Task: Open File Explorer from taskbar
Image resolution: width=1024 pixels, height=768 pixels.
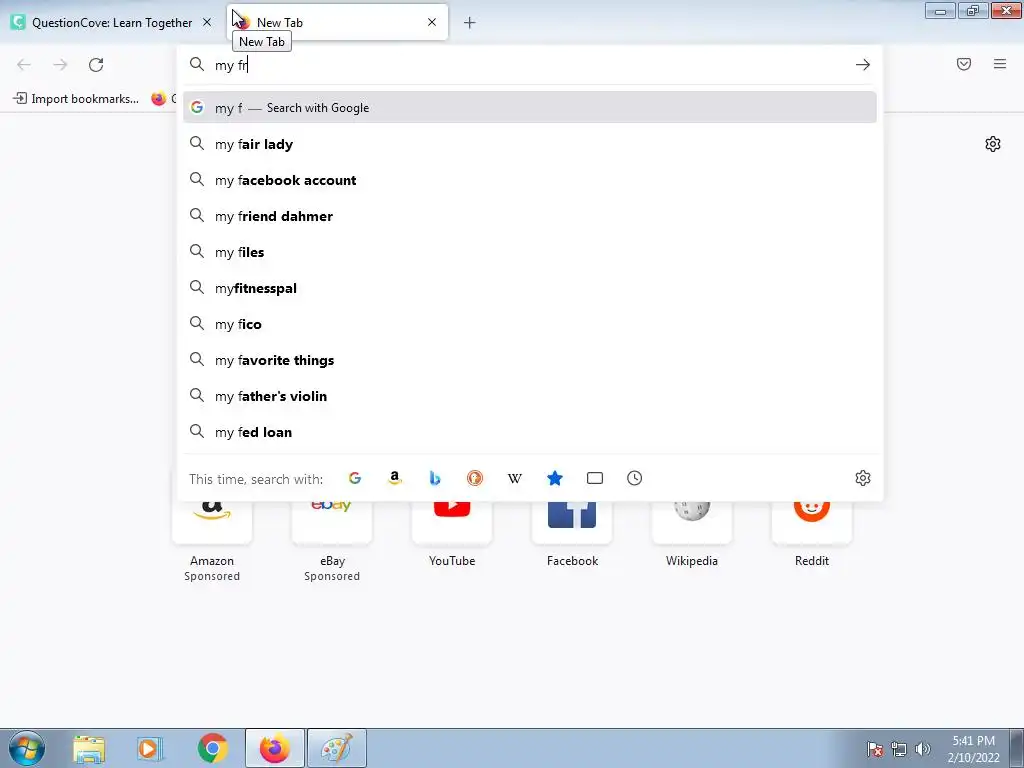Action: coord(89,748)
